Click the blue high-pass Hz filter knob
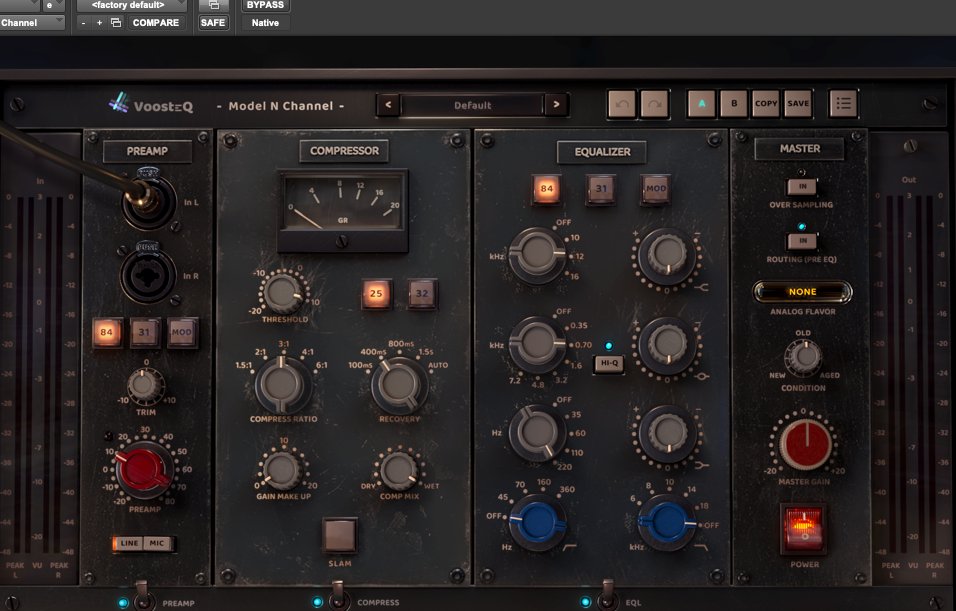Viewport: 956px width, 611px height. tap(538, 523)
